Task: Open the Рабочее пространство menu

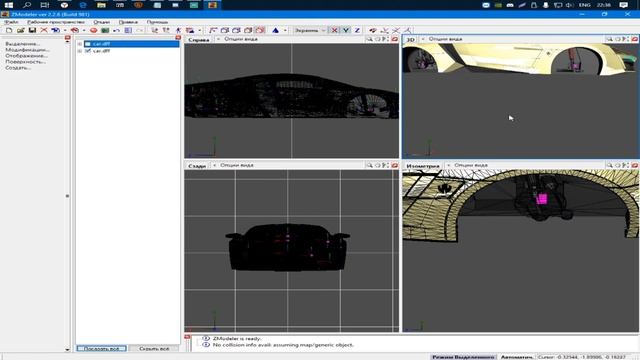Action: tap(56, 22)
